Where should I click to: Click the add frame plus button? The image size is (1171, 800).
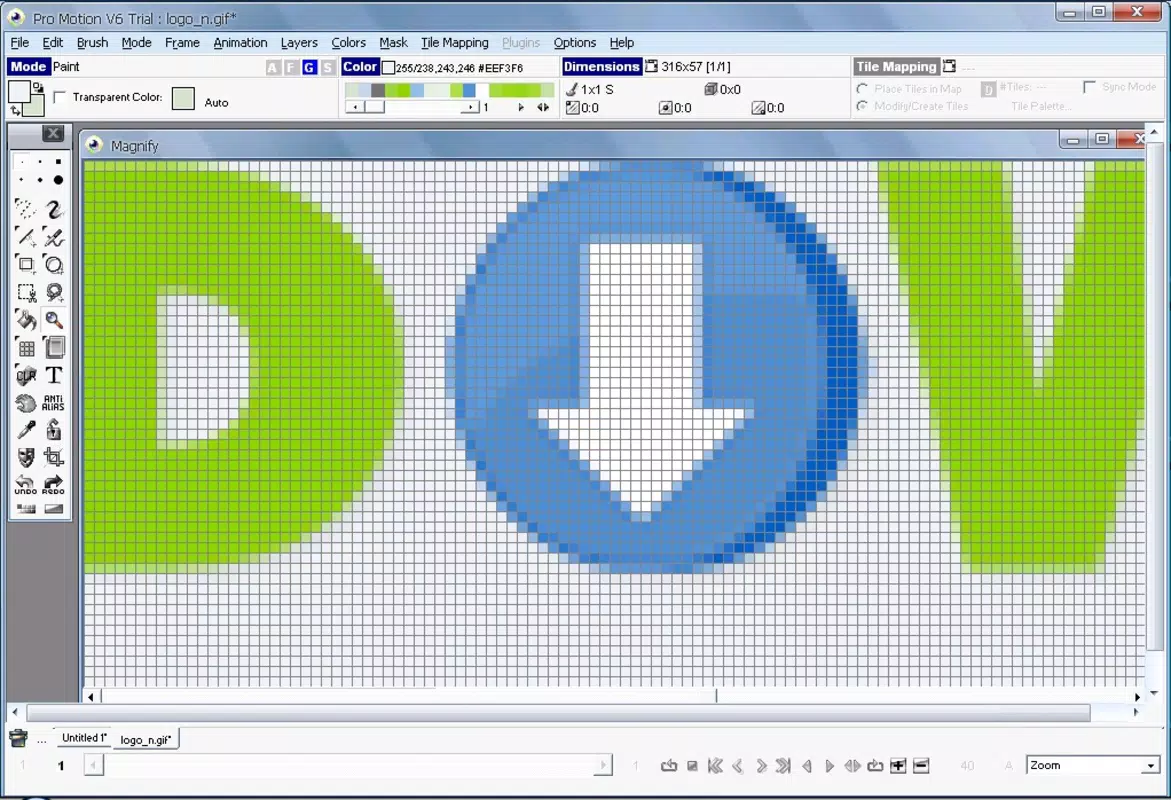pyautogui.click(x=898, y=766)
